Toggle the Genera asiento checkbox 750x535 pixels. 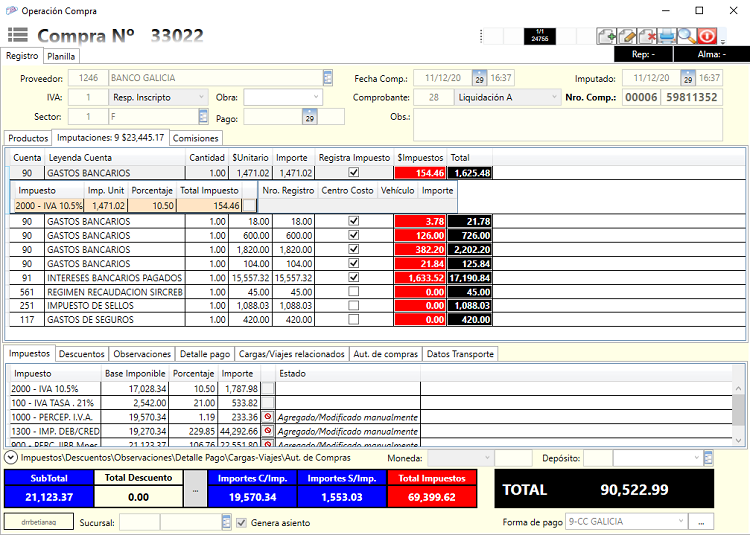(x=242, y=523)
